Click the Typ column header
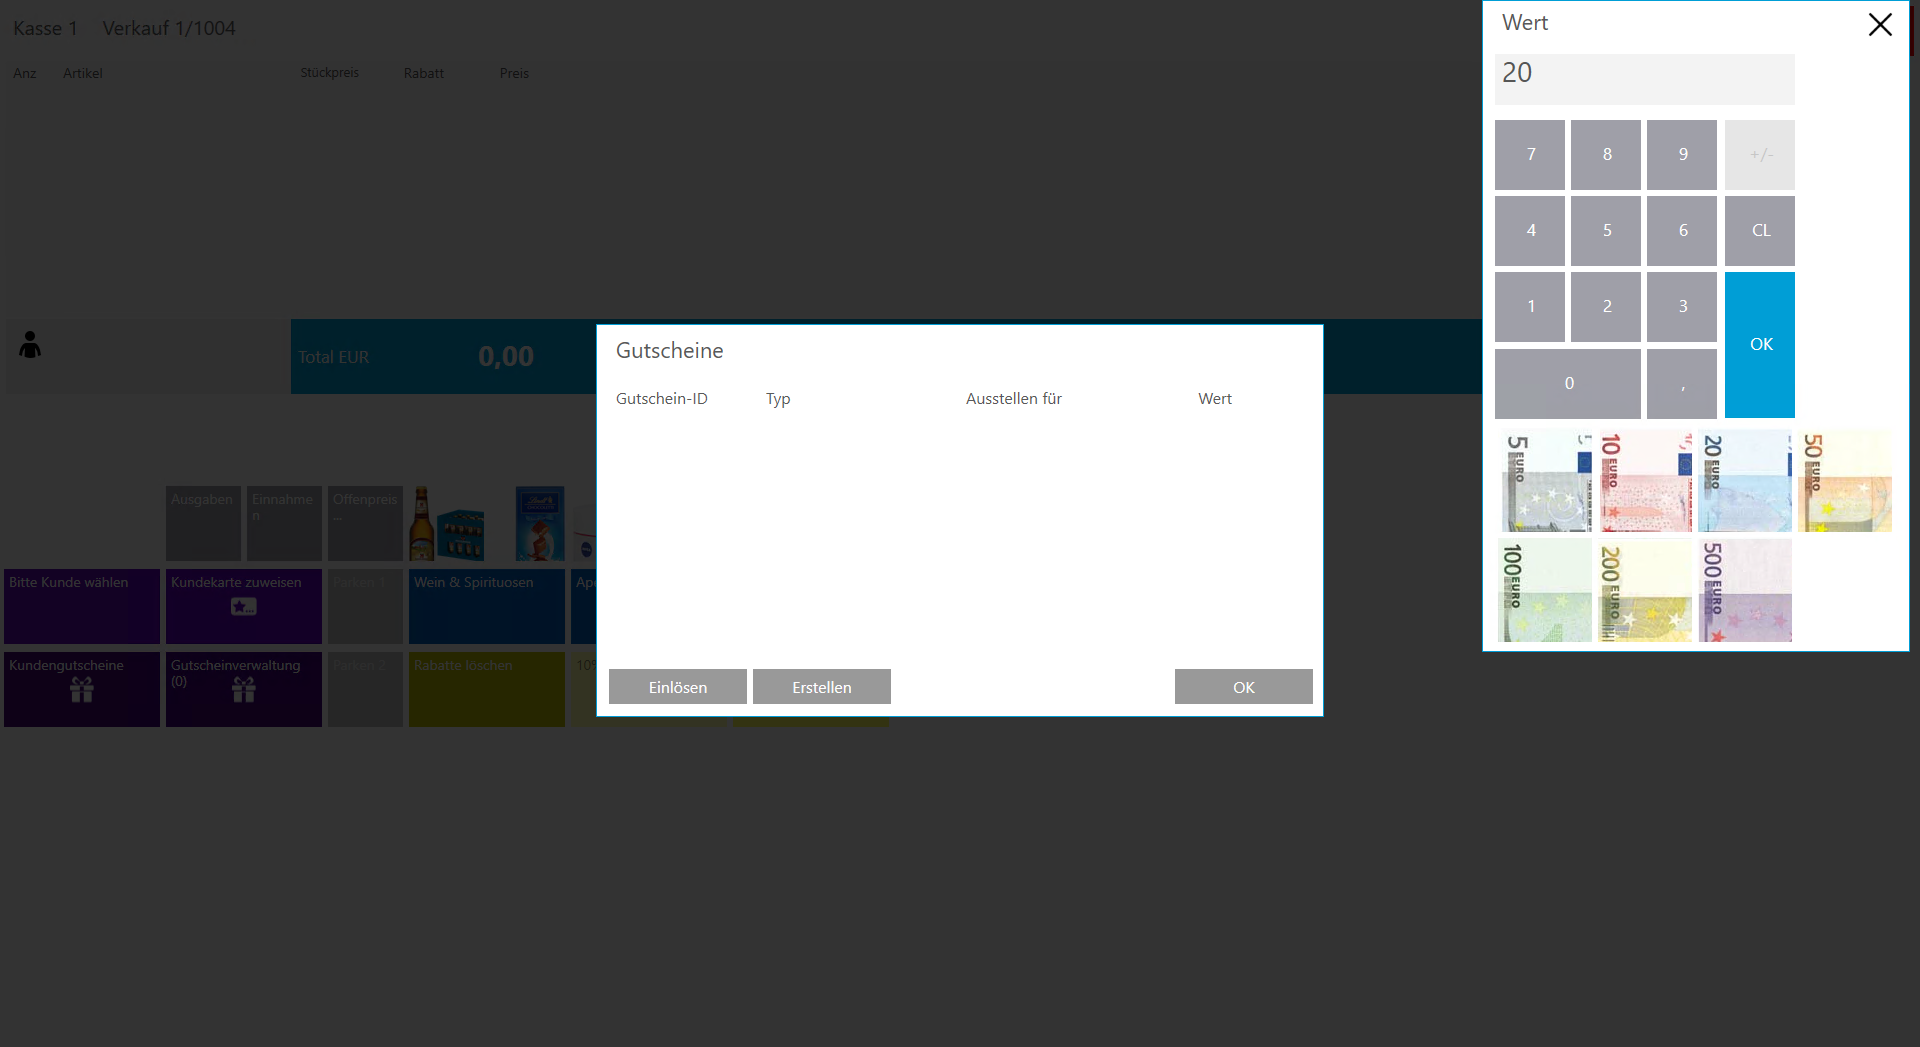The height and width of the screenshot is (1047, 1920). click(778, 399)
